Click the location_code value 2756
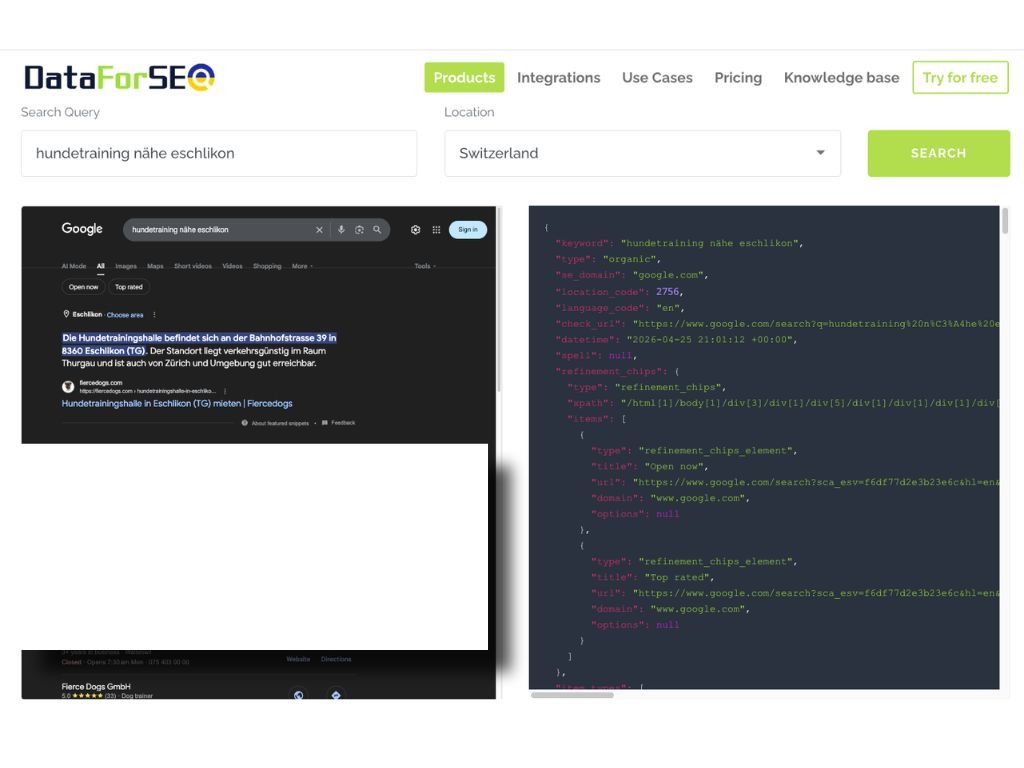Screen dimensions: 1024x768 pyautogui.click(x=667, y=291)
